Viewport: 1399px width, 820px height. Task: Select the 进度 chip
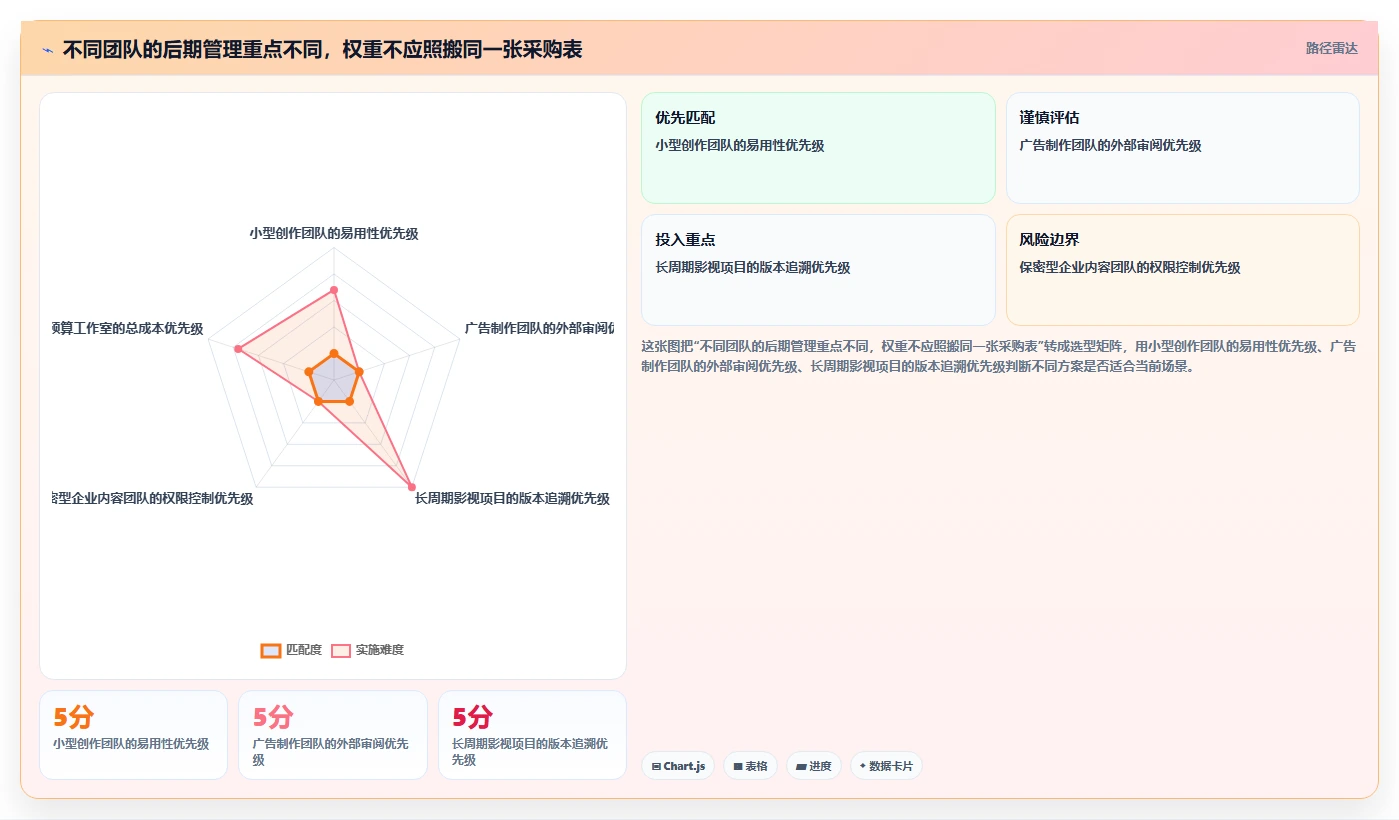pos(813,766)
